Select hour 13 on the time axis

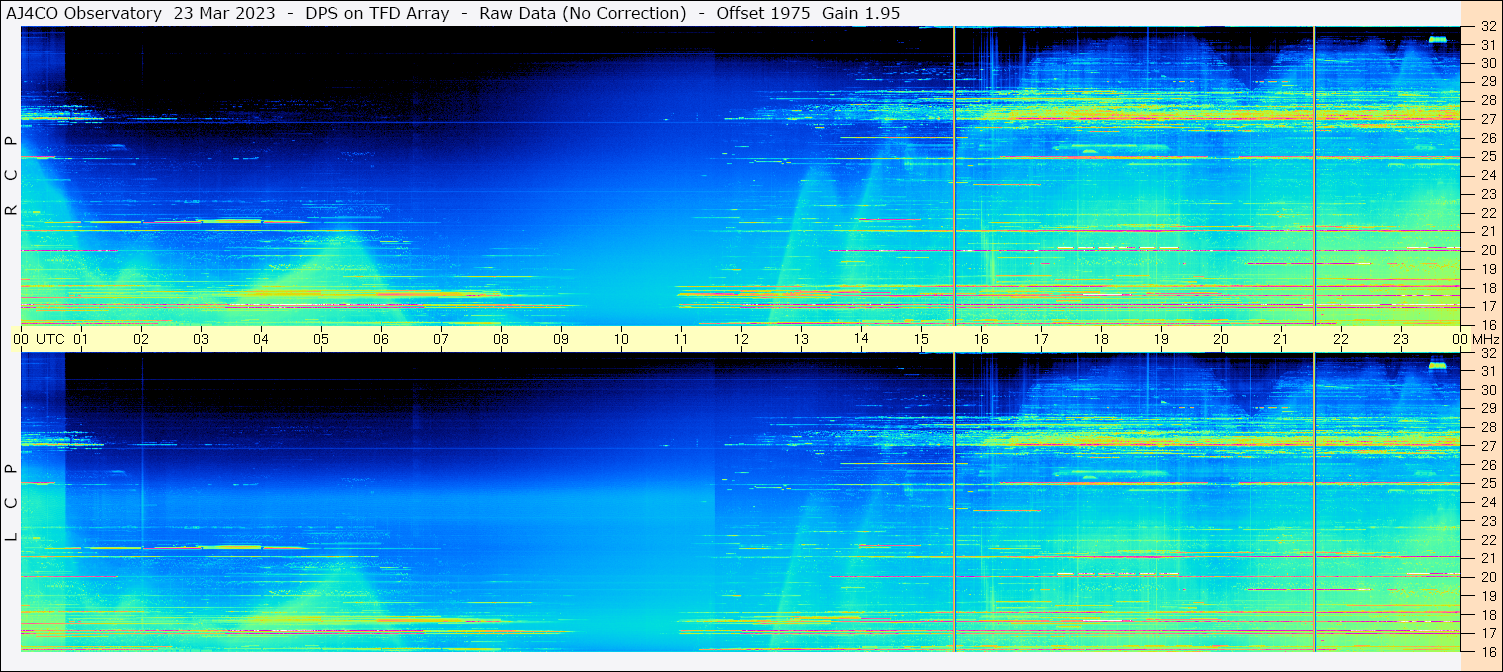click(x=801, y=339)
